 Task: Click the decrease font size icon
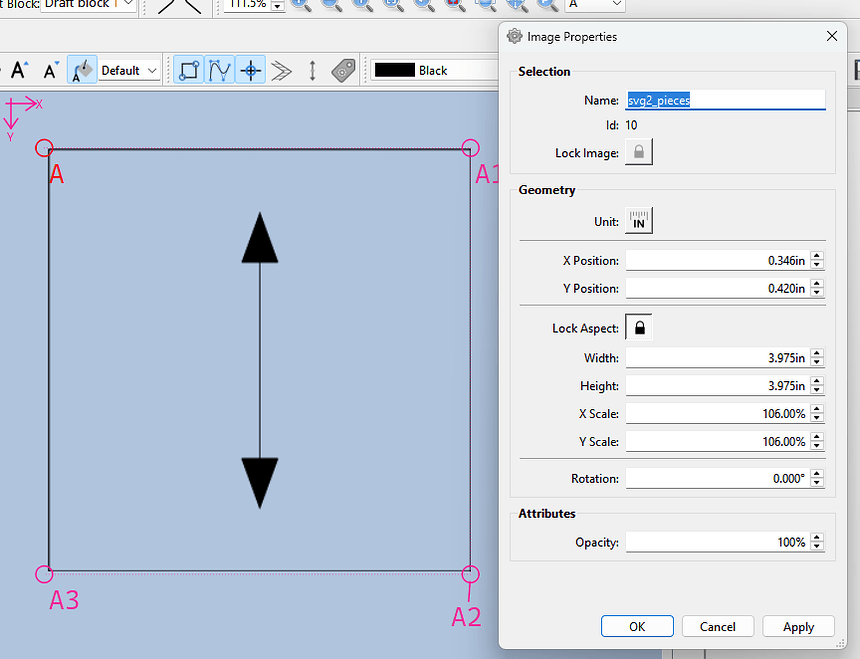(x=51, y=70)
